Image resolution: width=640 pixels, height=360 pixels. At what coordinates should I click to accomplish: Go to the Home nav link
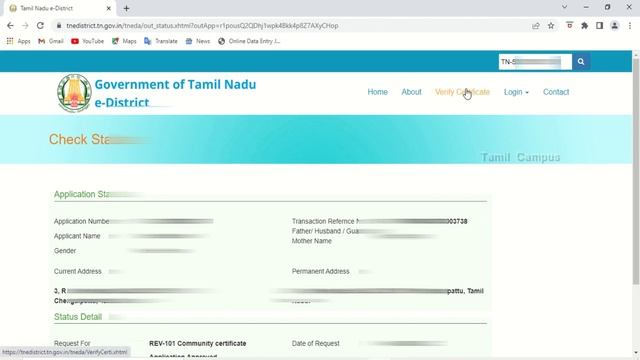coord(378,92)
